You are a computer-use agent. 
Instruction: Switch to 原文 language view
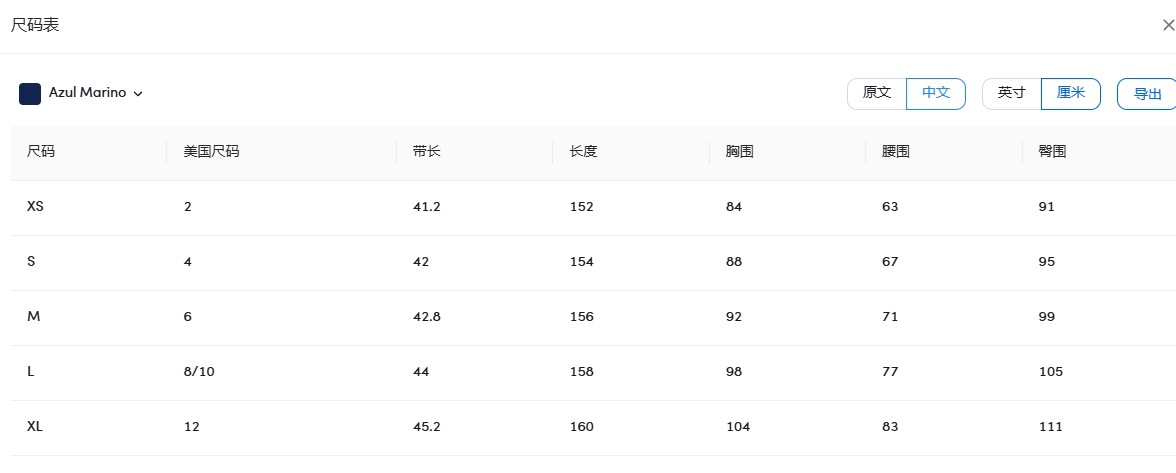coord(877,93)
